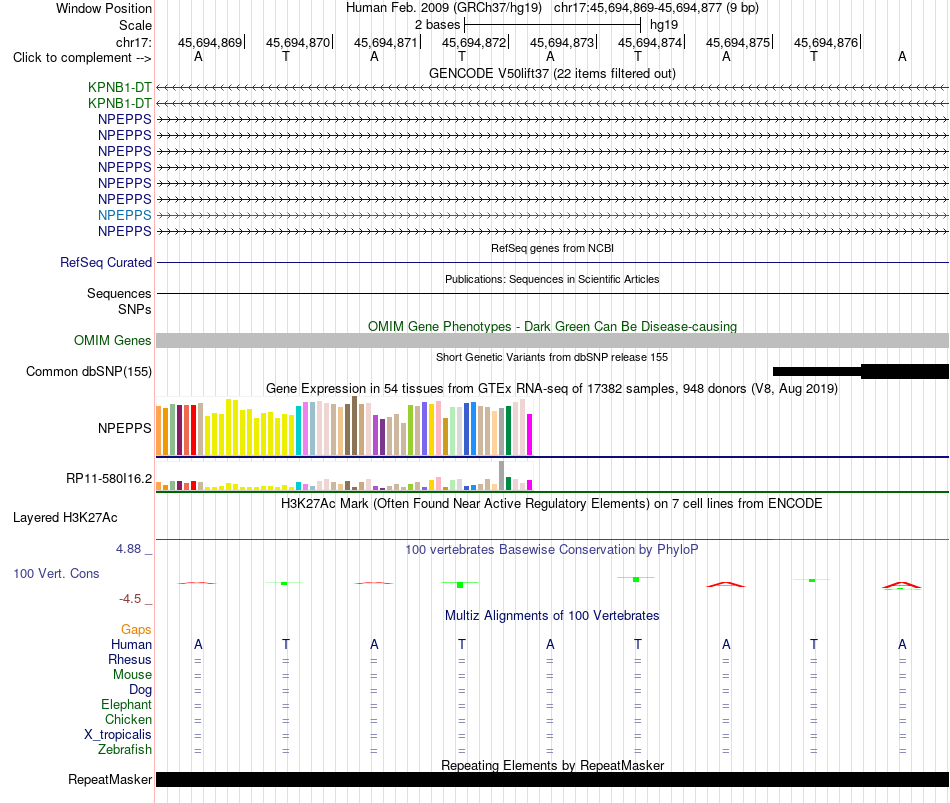Click the Layered H3K27Ac track label

click(65, 518)
